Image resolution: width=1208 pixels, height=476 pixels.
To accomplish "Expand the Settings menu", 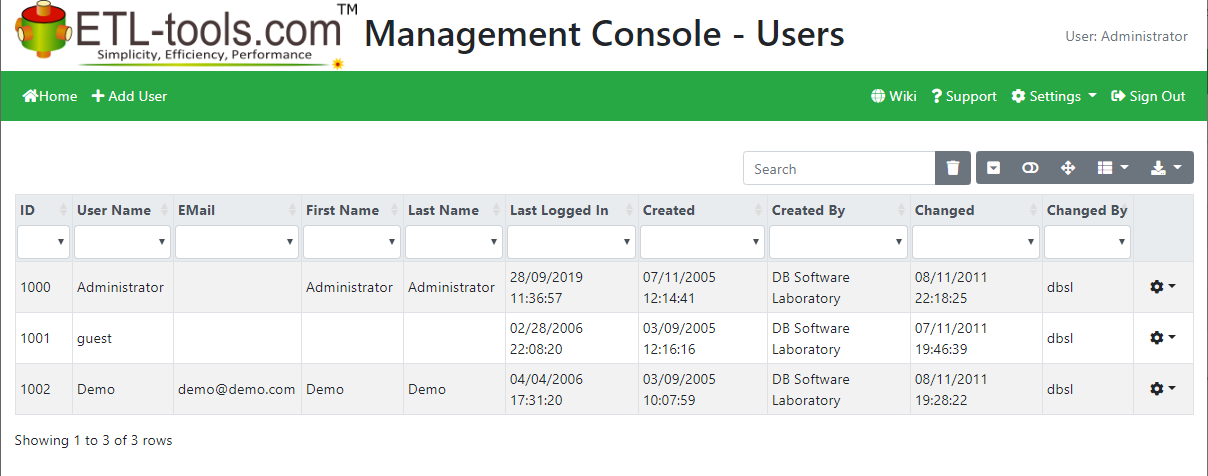I will point(1054,96).
